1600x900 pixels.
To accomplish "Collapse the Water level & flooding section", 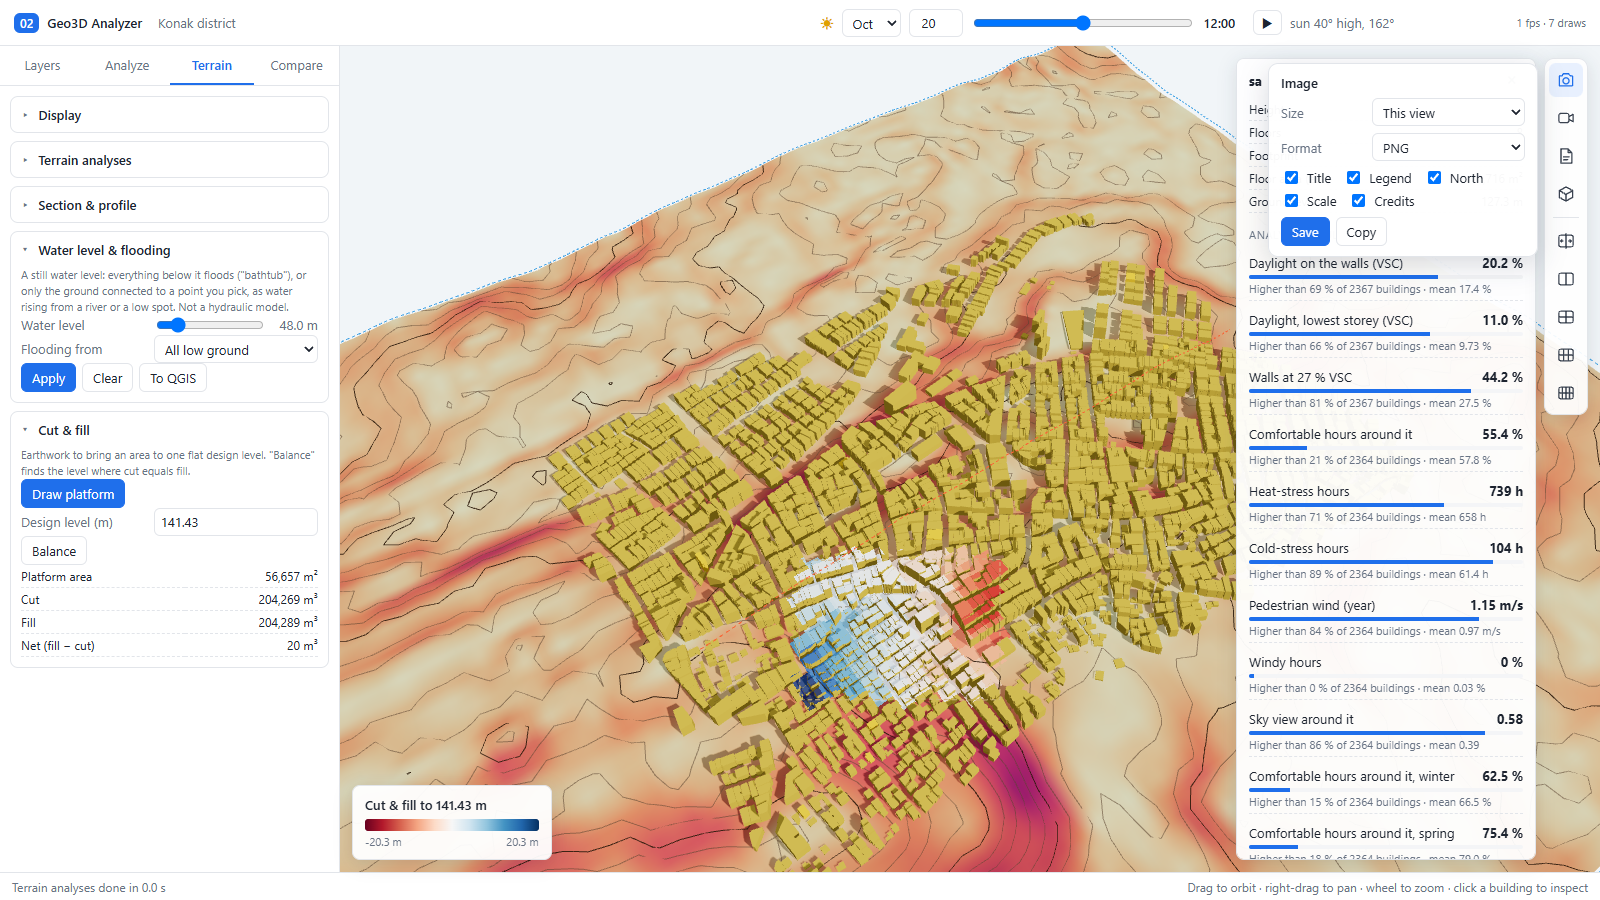I will coord(169,250).
